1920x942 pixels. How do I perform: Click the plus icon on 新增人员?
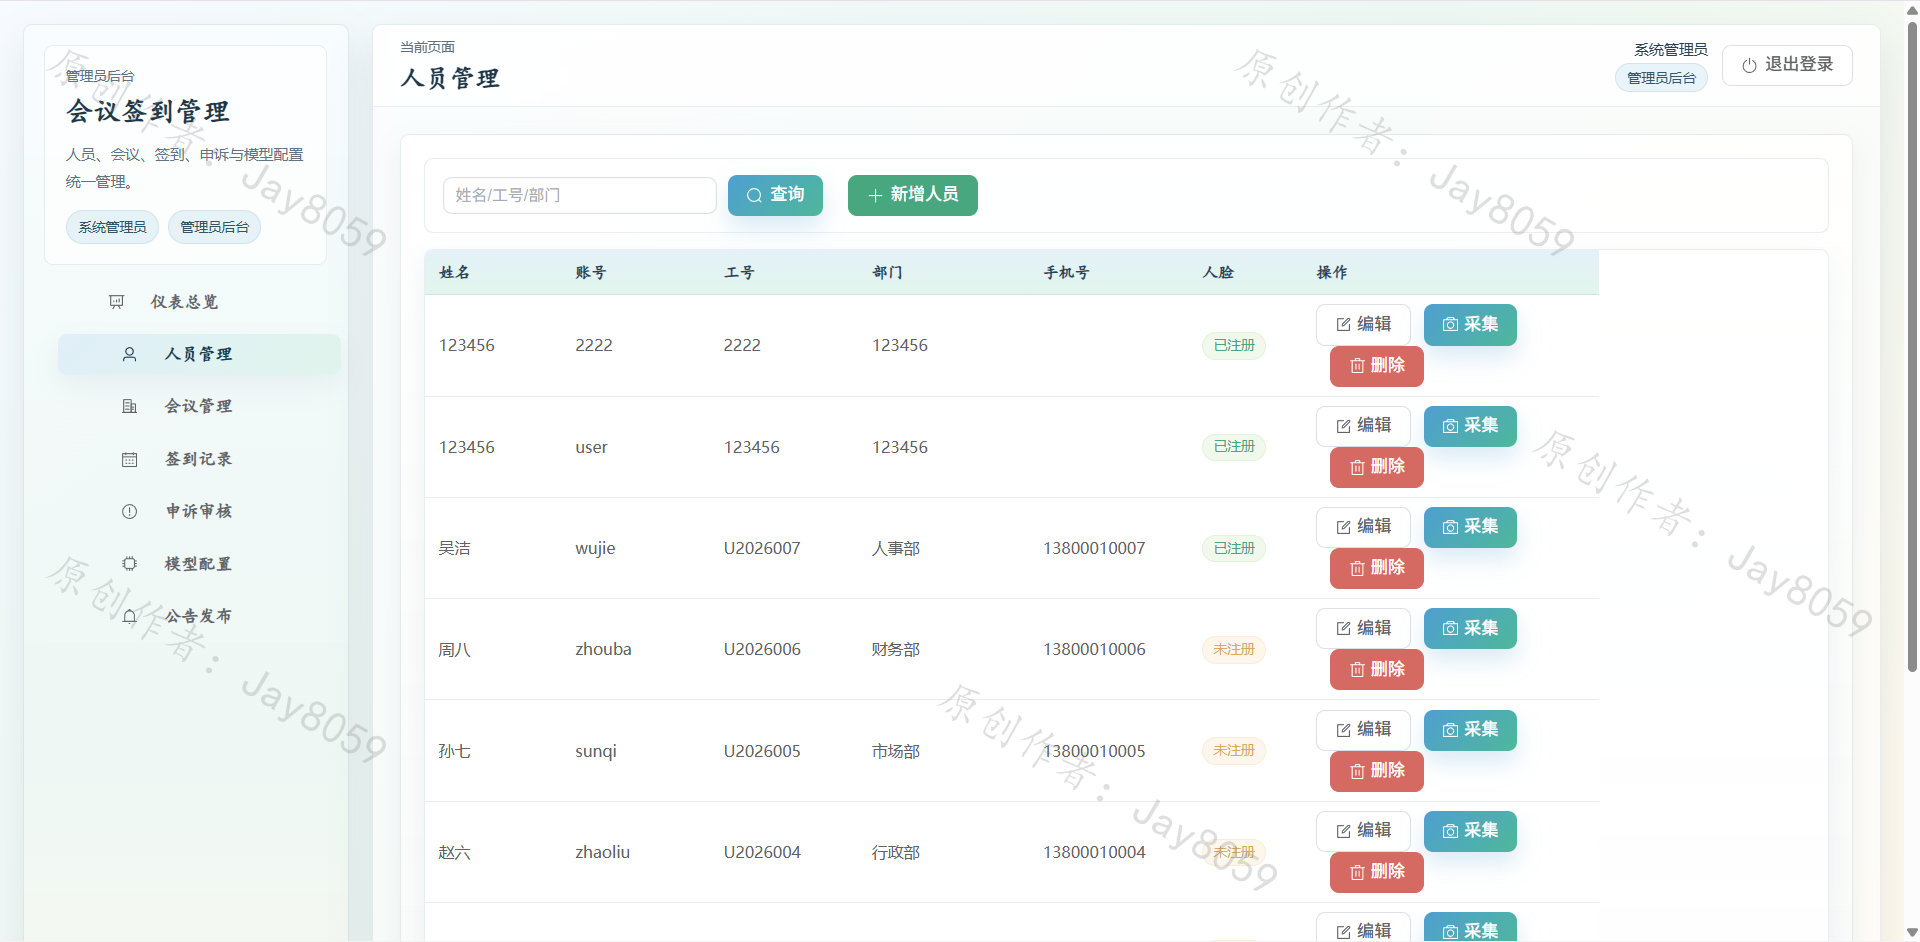pos(875,195)
